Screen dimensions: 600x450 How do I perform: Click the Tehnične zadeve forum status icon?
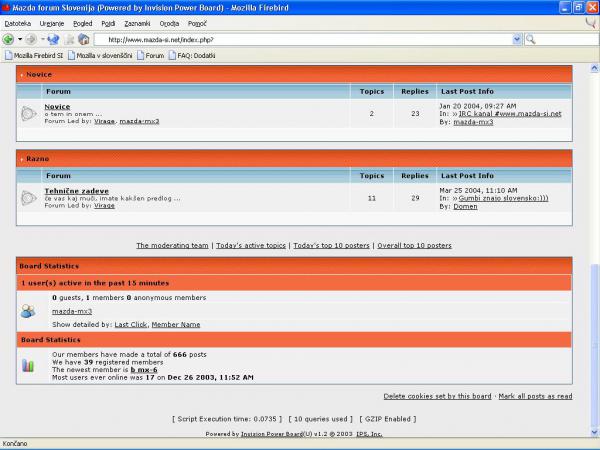(x=29, y=197)
